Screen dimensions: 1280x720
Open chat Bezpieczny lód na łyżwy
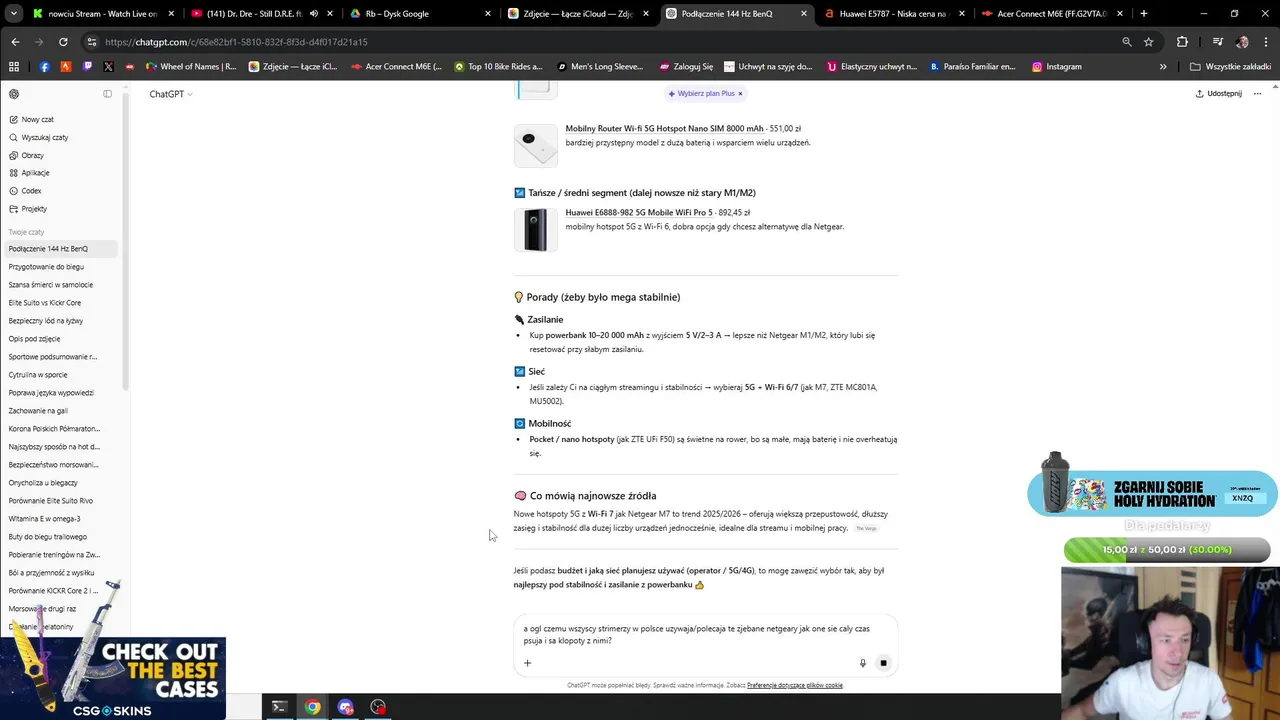point(46,321)
